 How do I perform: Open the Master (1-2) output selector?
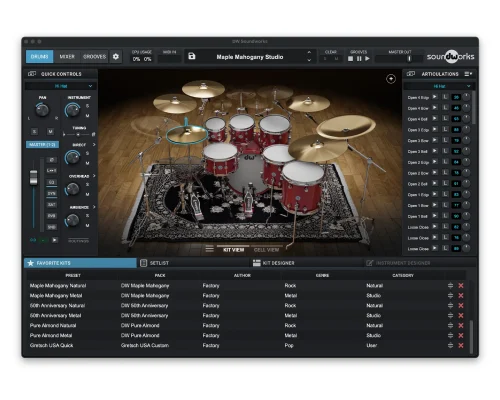pyautogui.click(x=42, y=145)
